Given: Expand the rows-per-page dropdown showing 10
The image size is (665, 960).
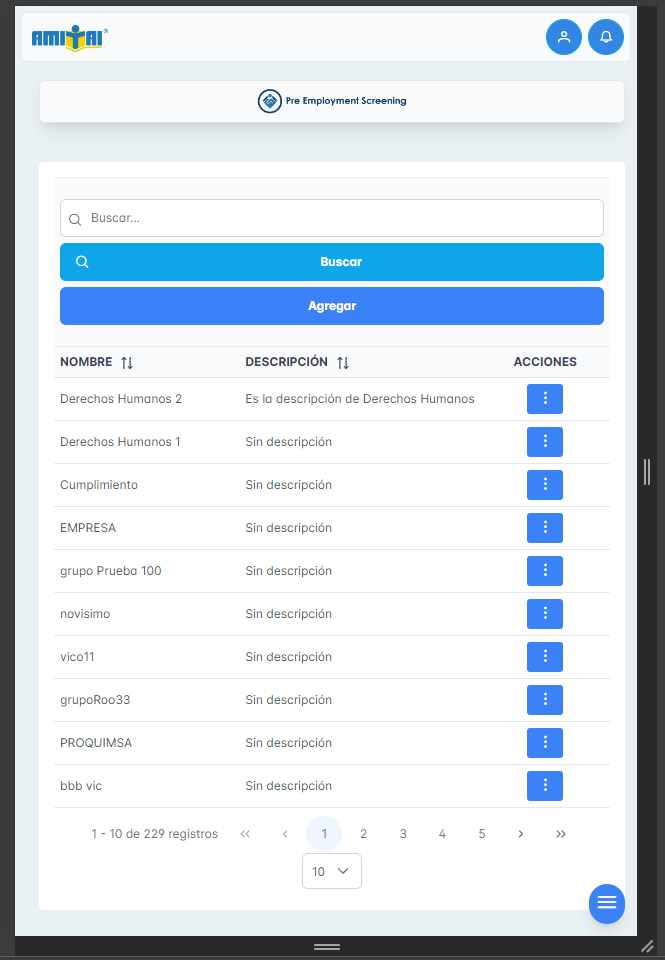Looking at the screenshot, I should click(x=331, y=871).
